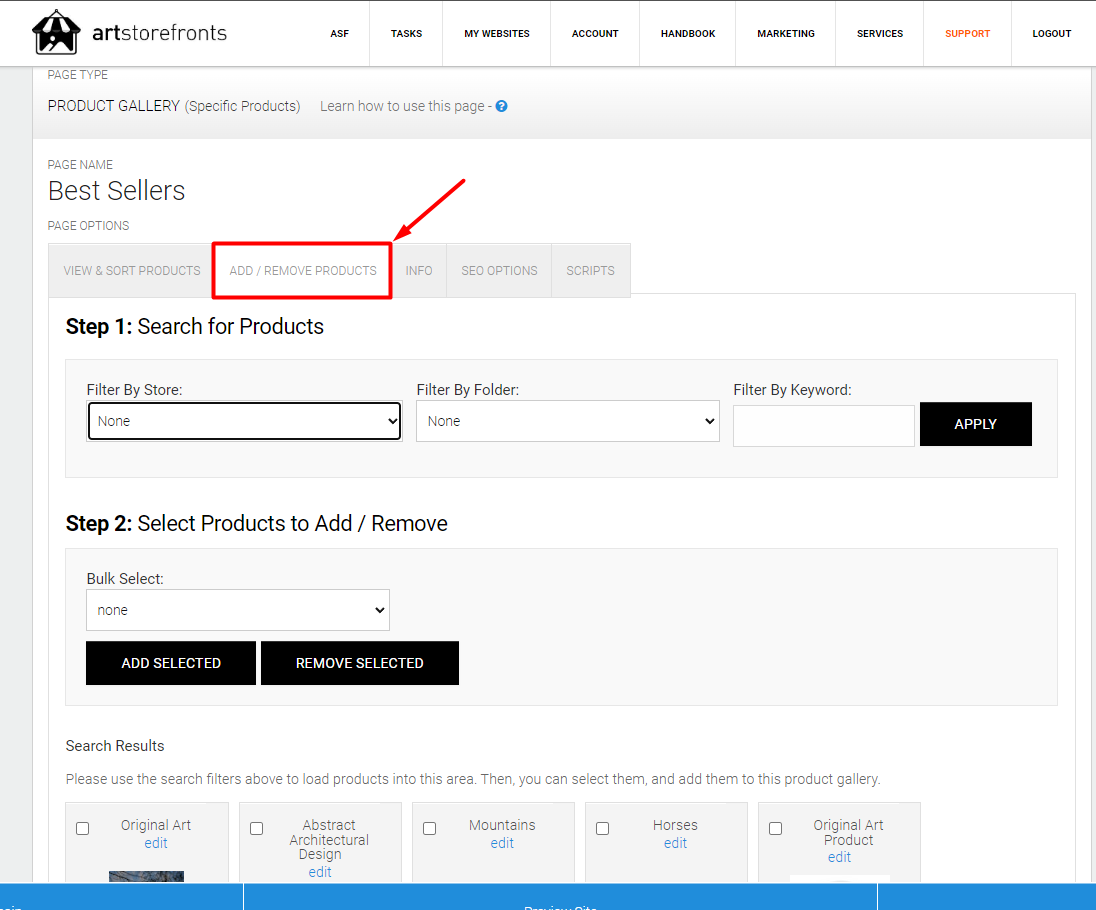Switch to the SEO Options tab
Image resolution: width=1096 pixels, height=910 pixels.
pyautogui.click(x=499, y=270)
